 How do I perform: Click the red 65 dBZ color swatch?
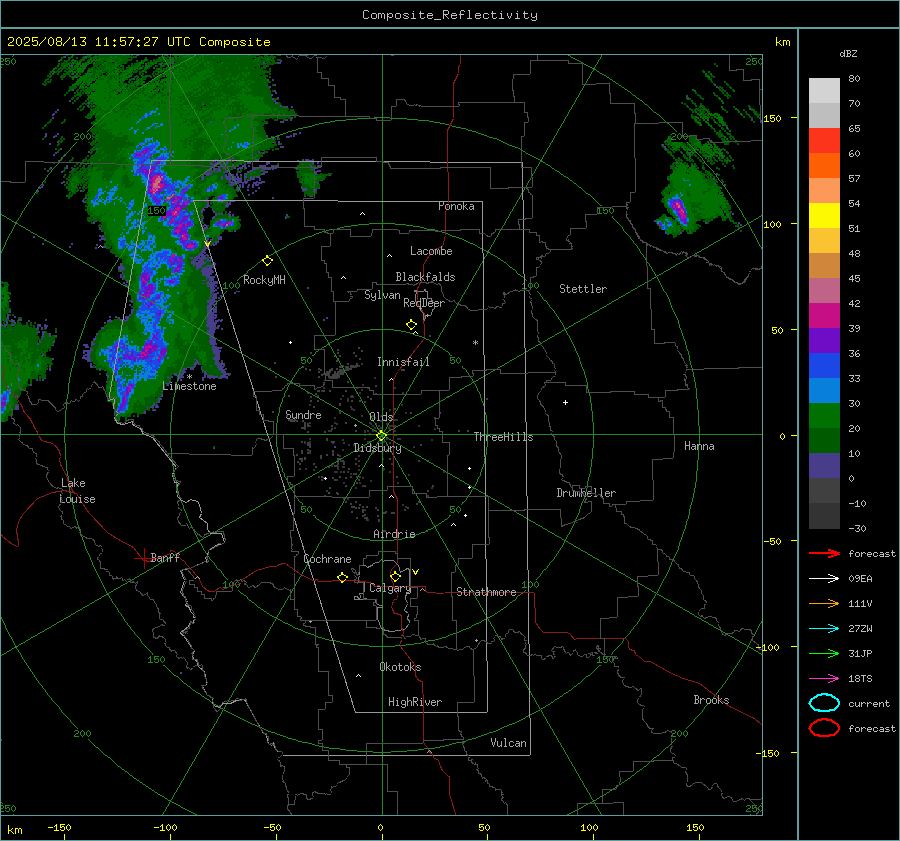824,141
